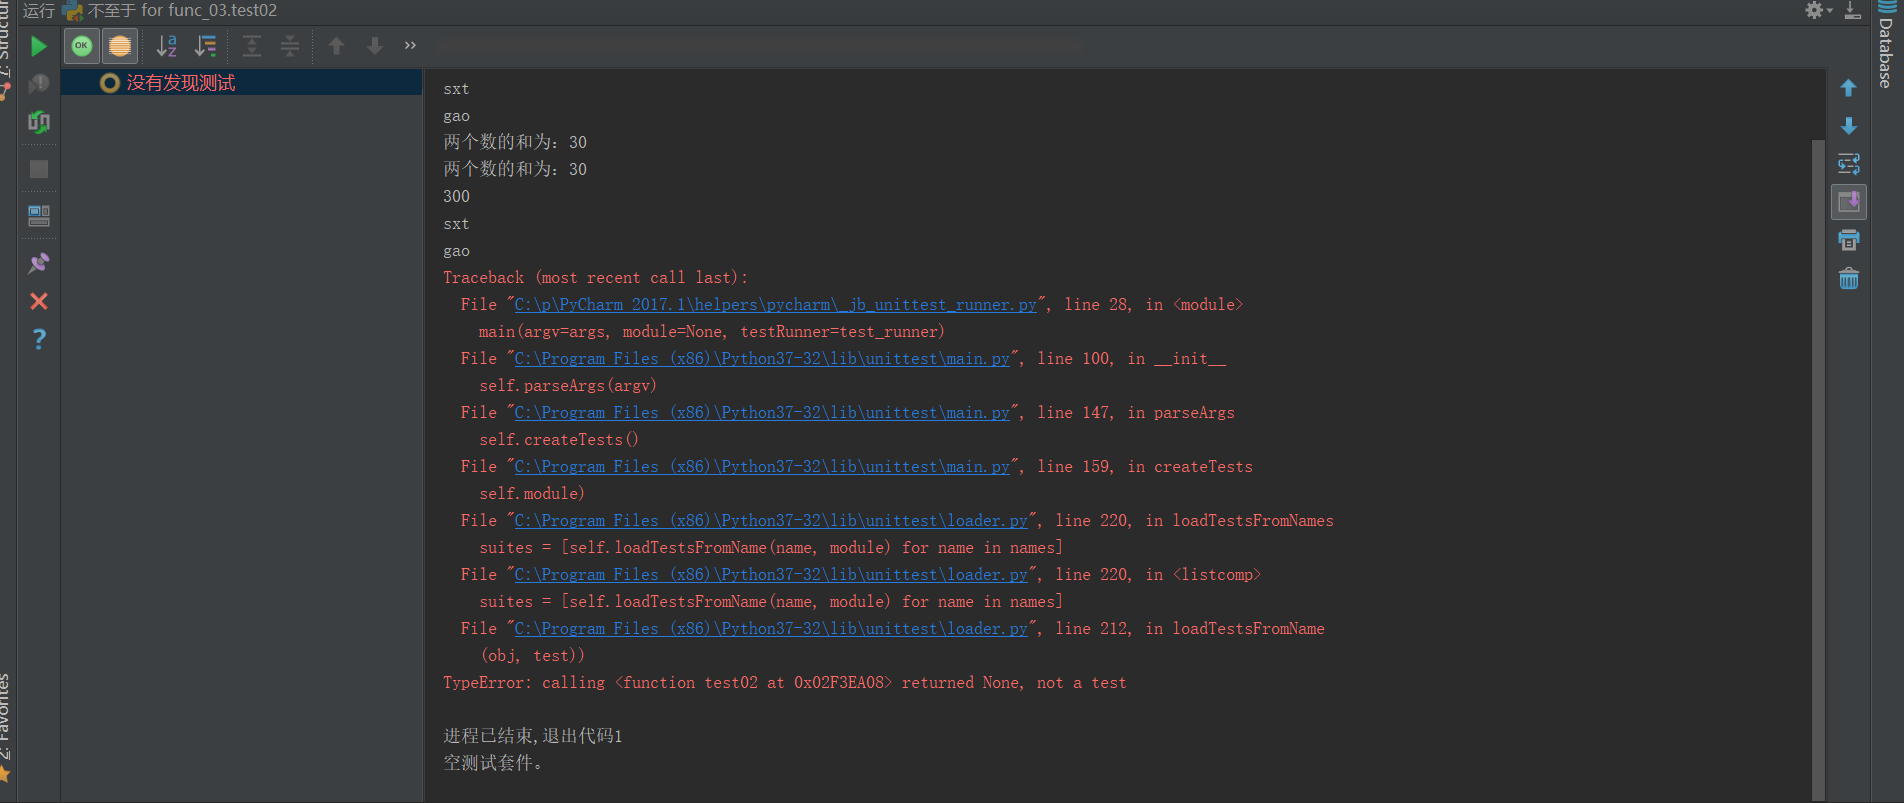Screen dimensions: 1904x803
Task: Click the '300' output line
Action: (x=456, y=197)
